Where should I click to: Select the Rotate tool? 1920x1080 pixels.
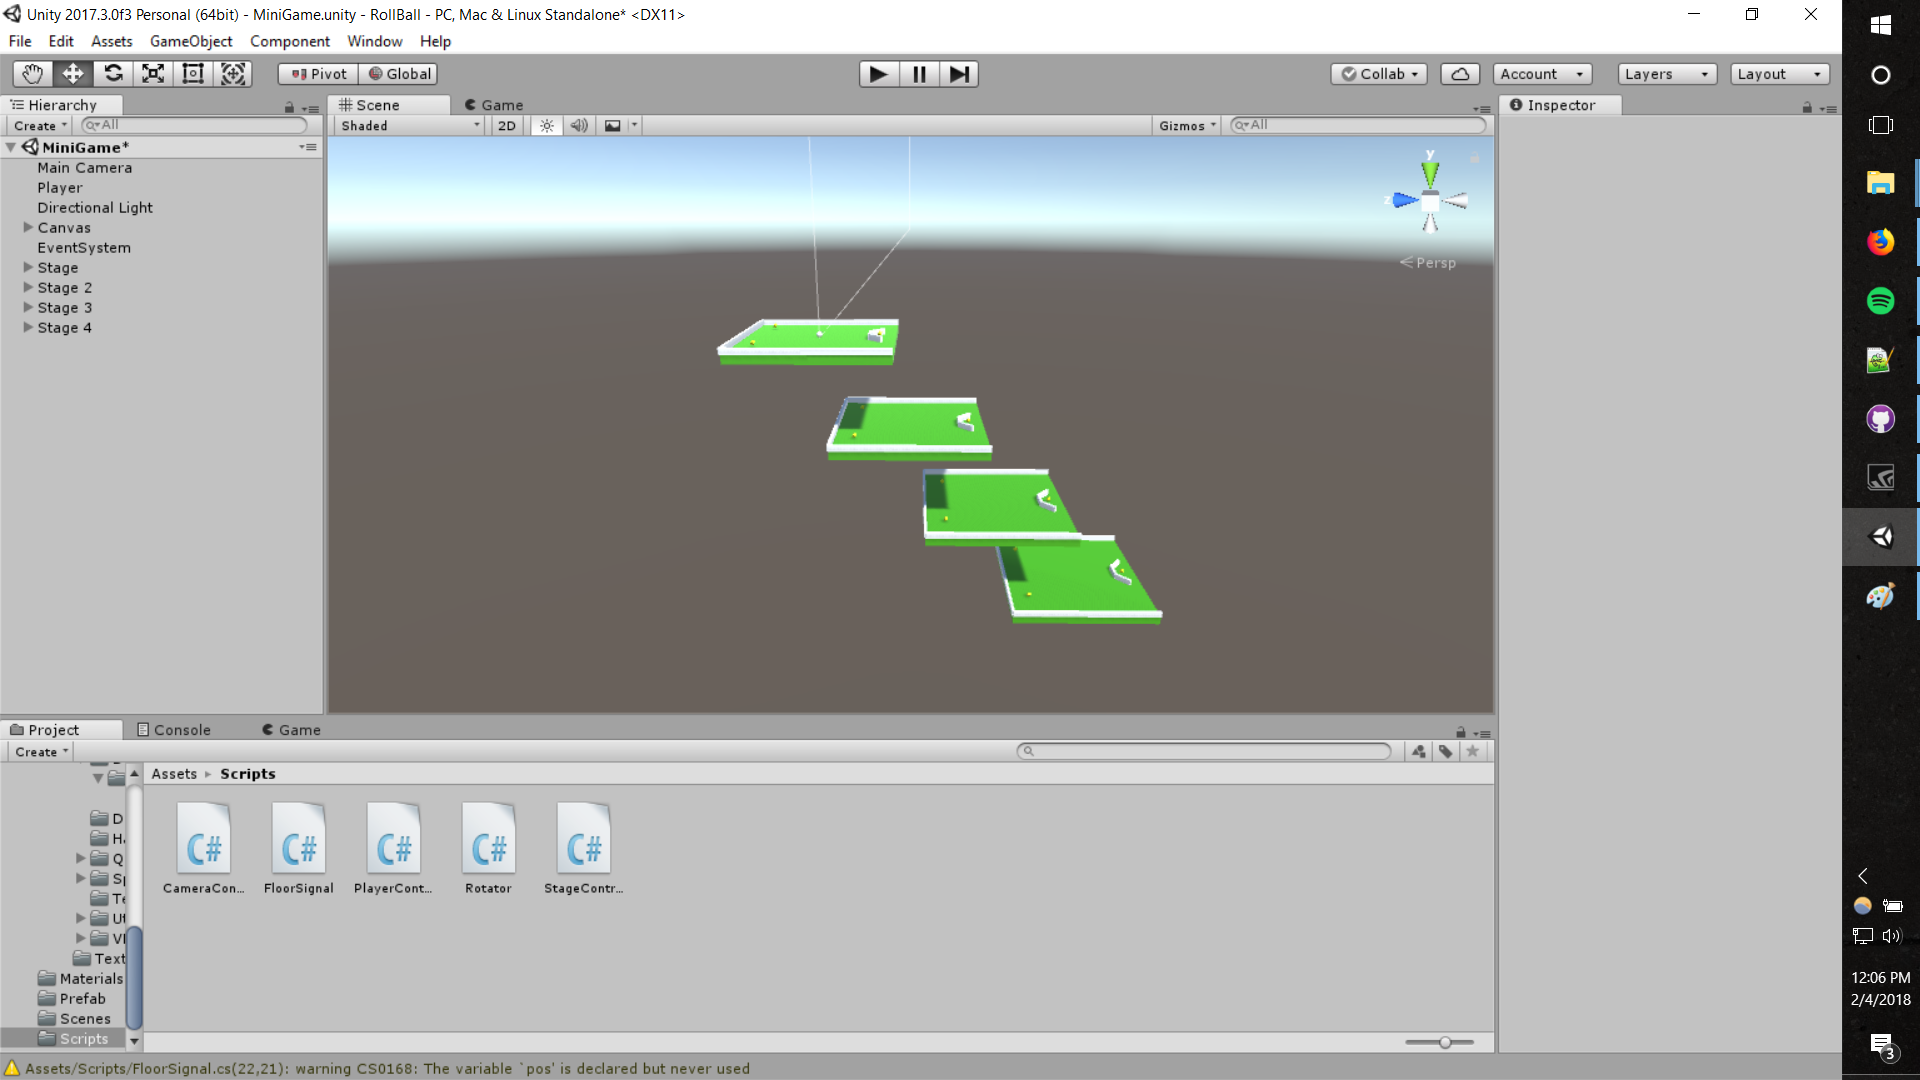[113, 74]
